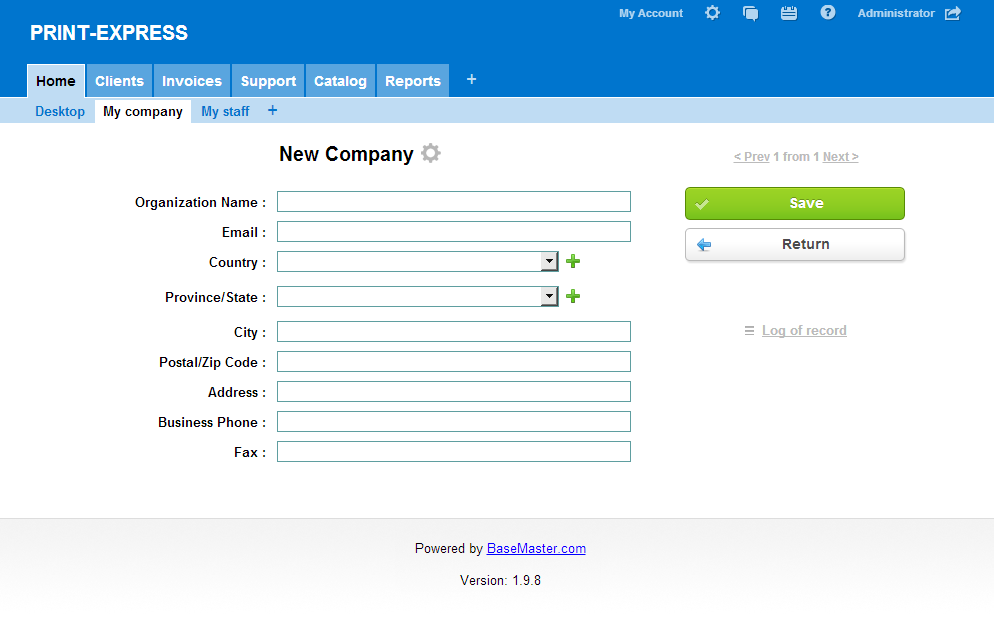
Task: Select the Catalog tab
Action: point(340,81)
